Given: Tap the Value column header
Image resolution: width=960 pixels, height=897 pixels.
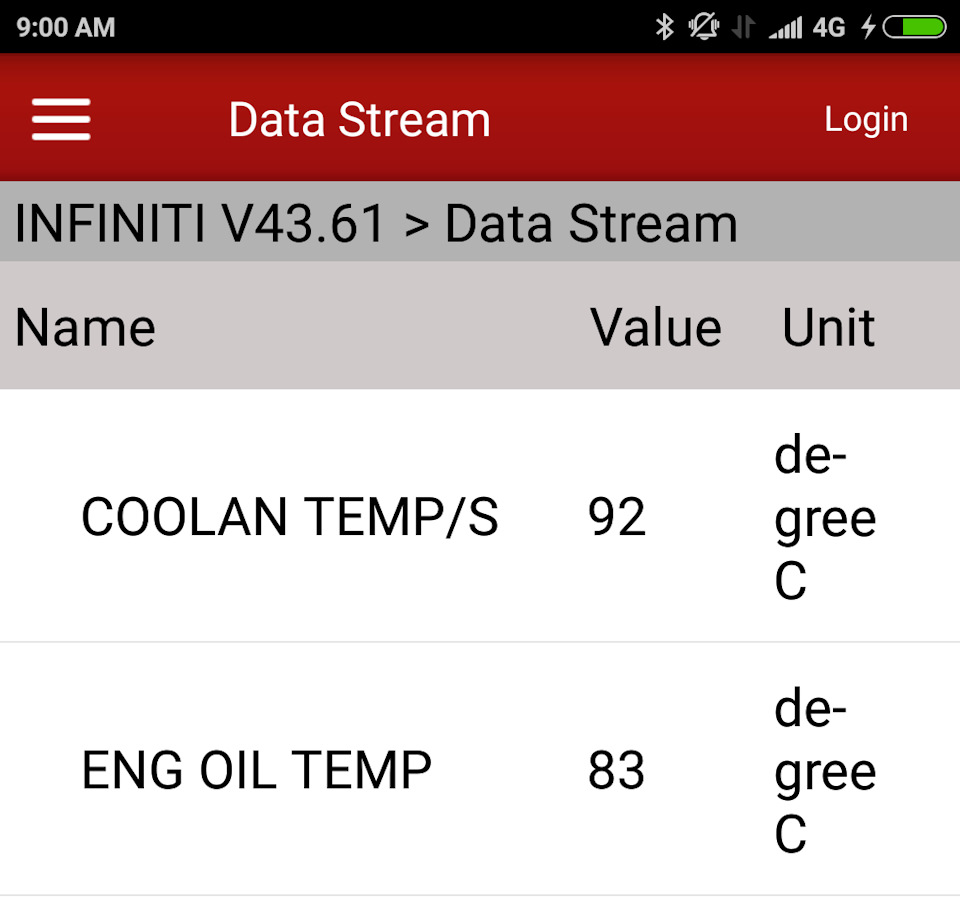Looking at the screenshot, I should coord(656,328).
